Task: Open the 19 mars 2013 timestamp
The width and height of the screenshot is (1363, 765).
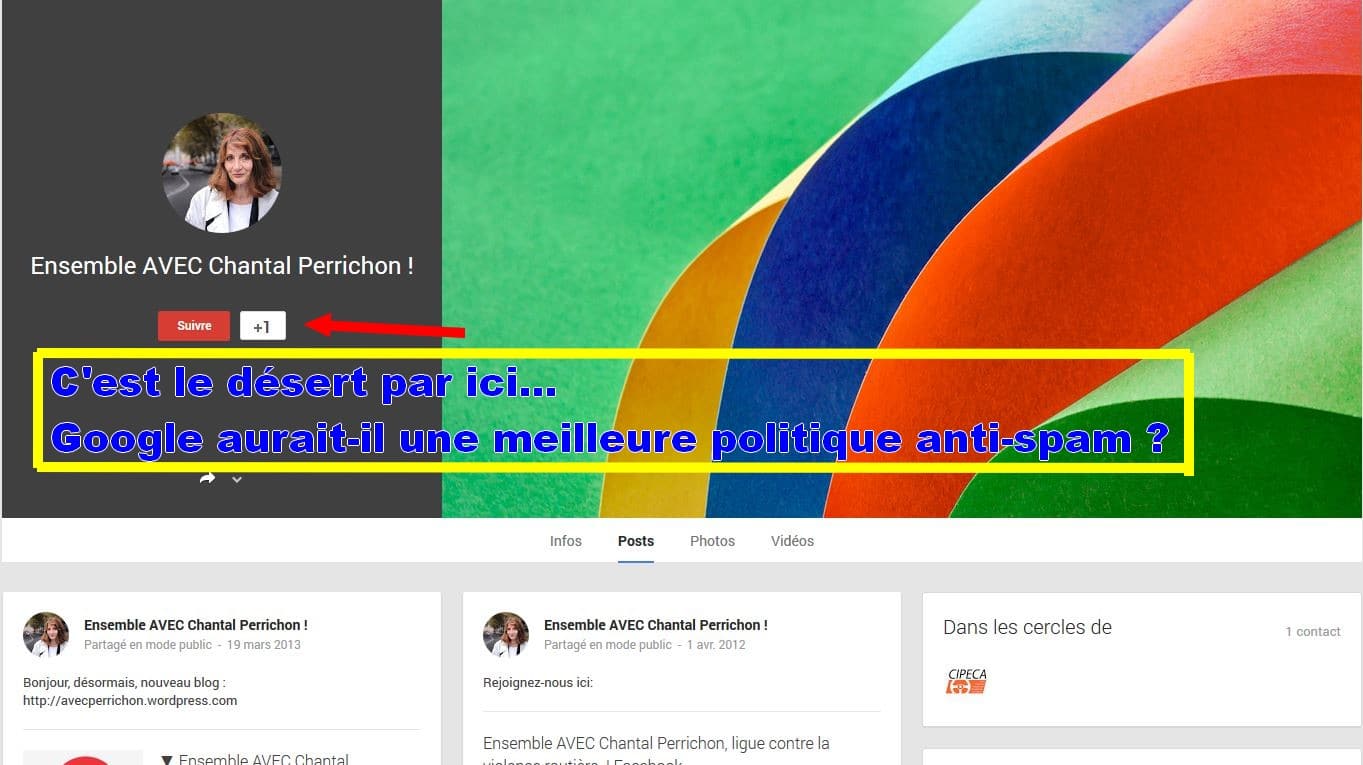Action: coord(264,645)
